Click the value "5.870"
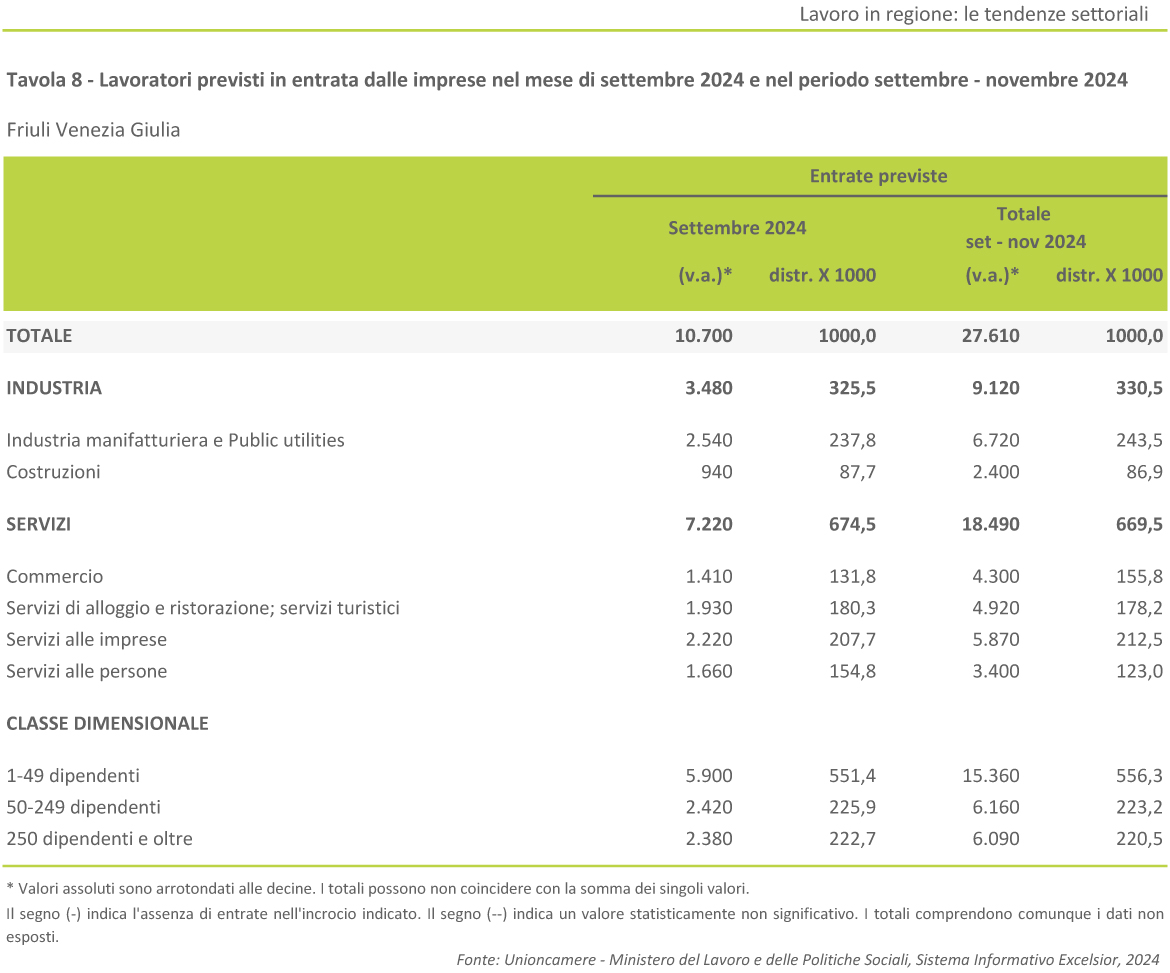The width and height of the screenshot is (1170, 973). point(995,639)
